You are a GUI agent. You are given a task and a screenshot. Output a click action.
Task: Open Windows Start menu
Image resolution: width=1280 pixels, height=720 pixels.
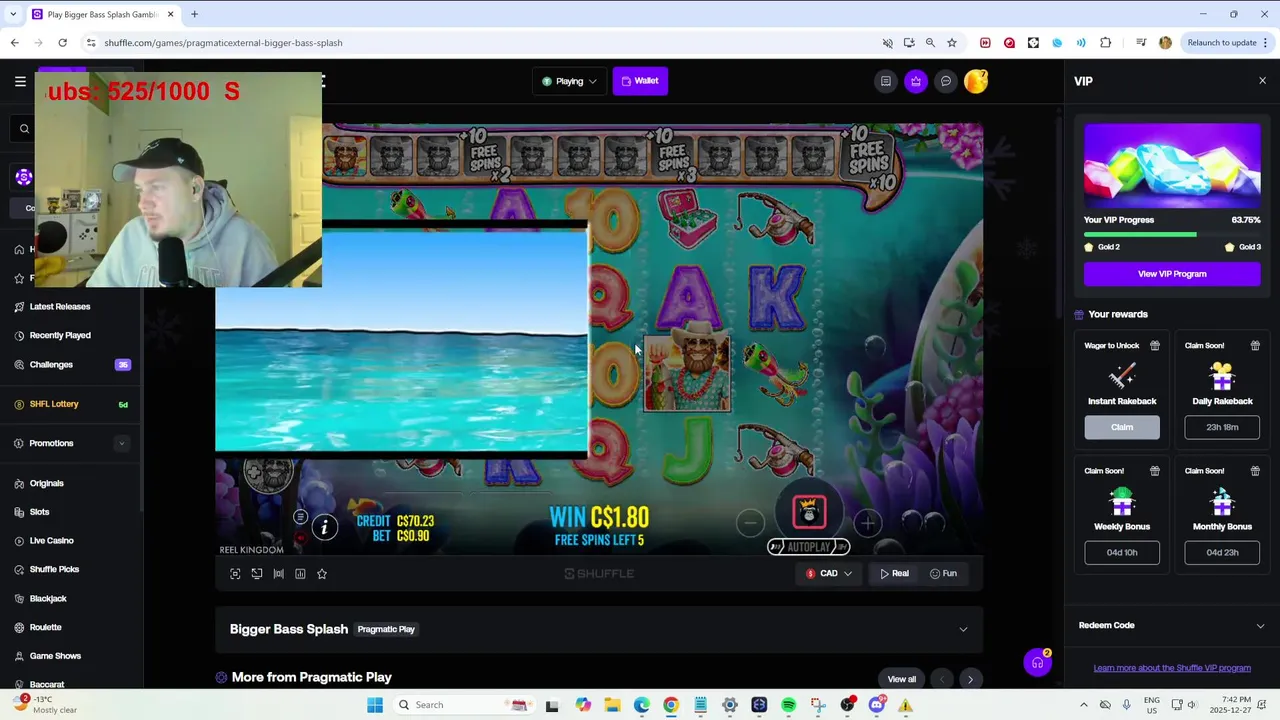(375, 705)
